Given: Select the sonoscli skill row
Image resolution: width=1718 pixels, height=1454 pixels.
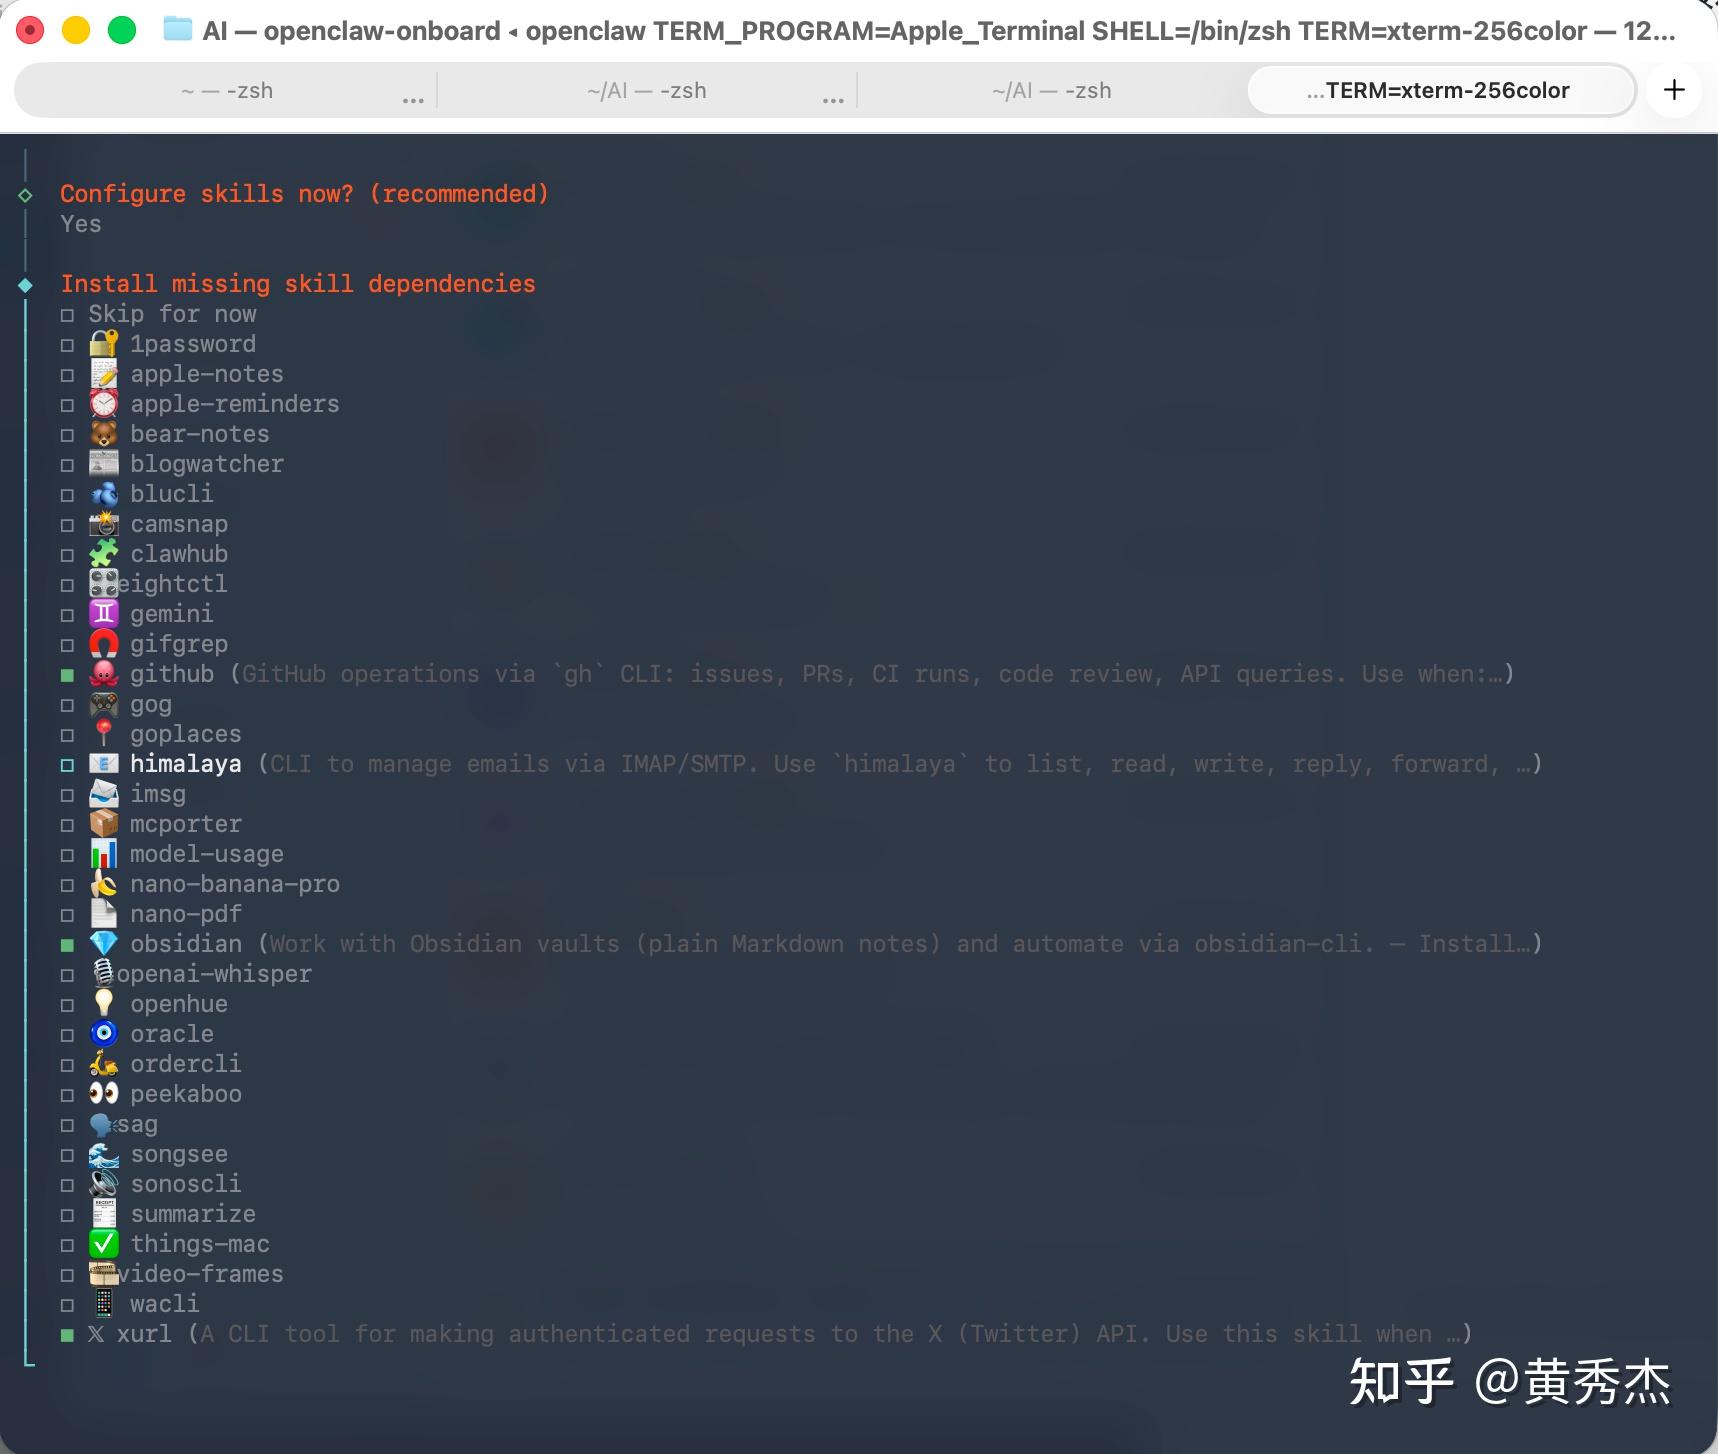Looking at the screenshot, I should (x=151, y=1184).
